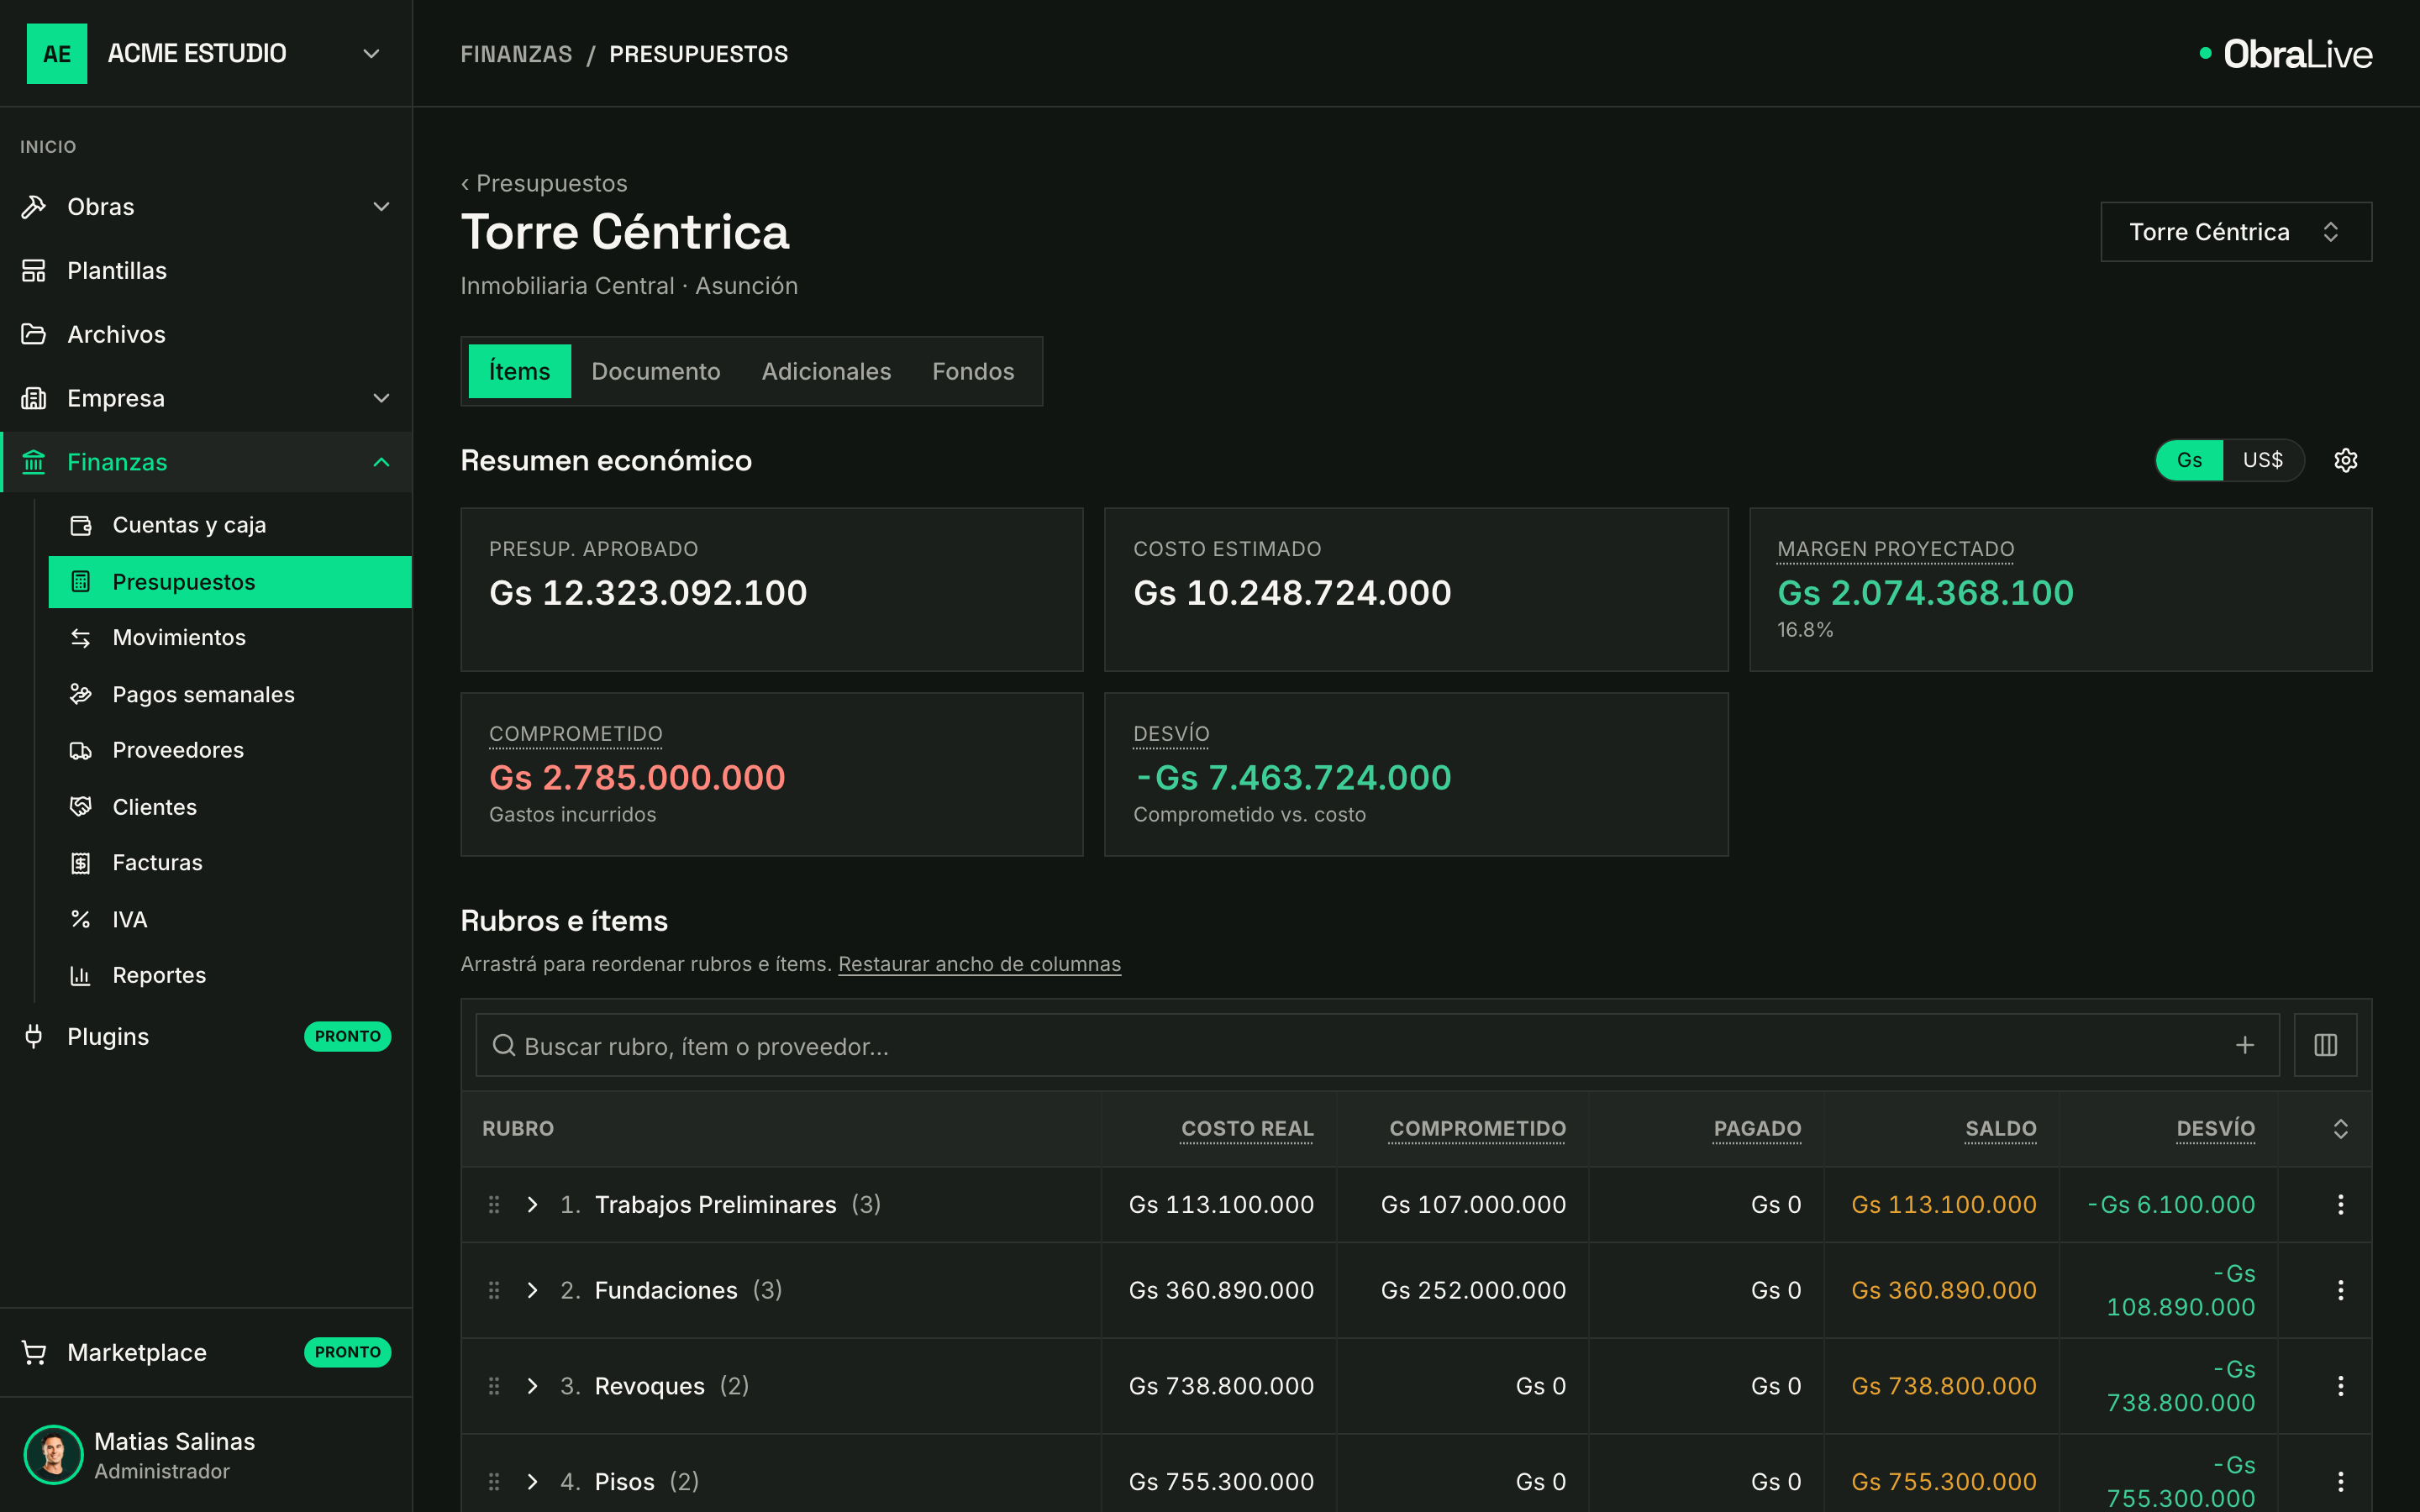The height and width of the screenshot is (1512, 2420).
Task: Expand the Trabajos Preliminares rubro
Action: [533, 1204]
